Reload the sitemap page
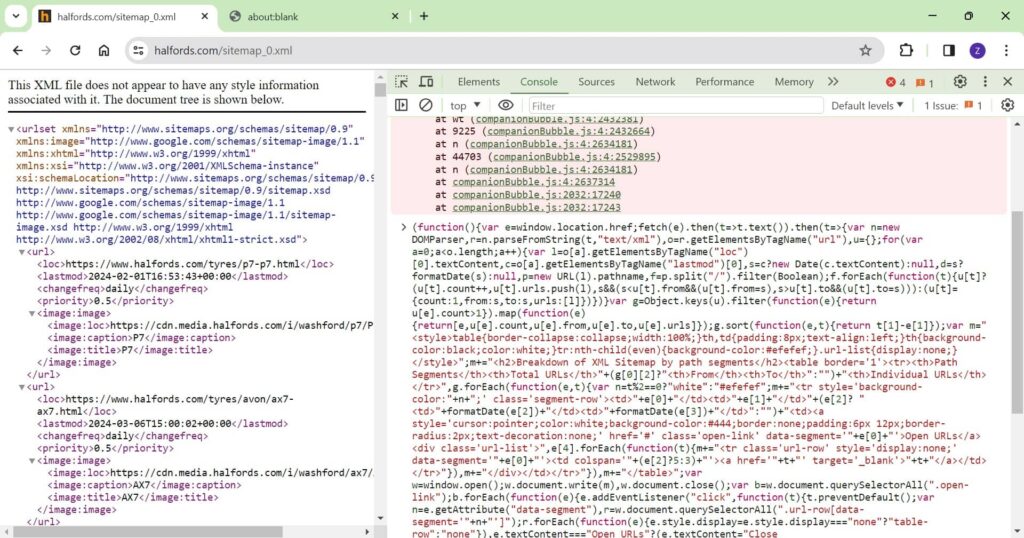1024x538 pixels. click(75, 50)
